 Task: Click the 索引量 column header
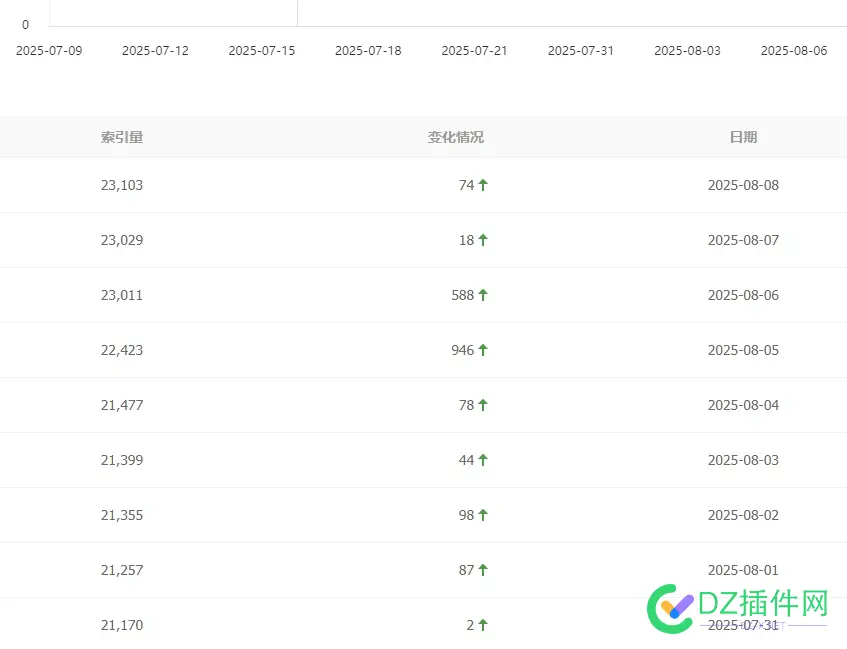122,137
